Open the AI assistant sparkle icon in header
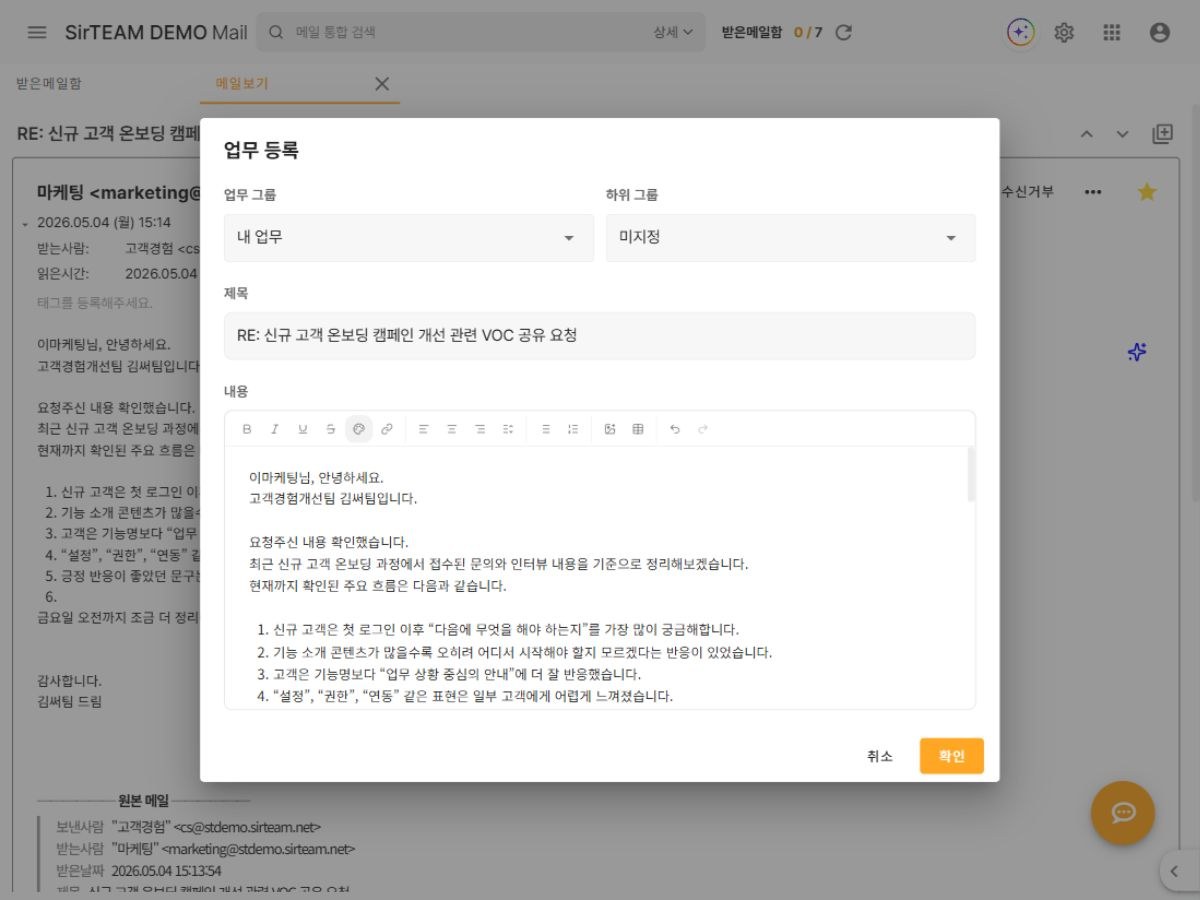 (x=1020, y=32)
